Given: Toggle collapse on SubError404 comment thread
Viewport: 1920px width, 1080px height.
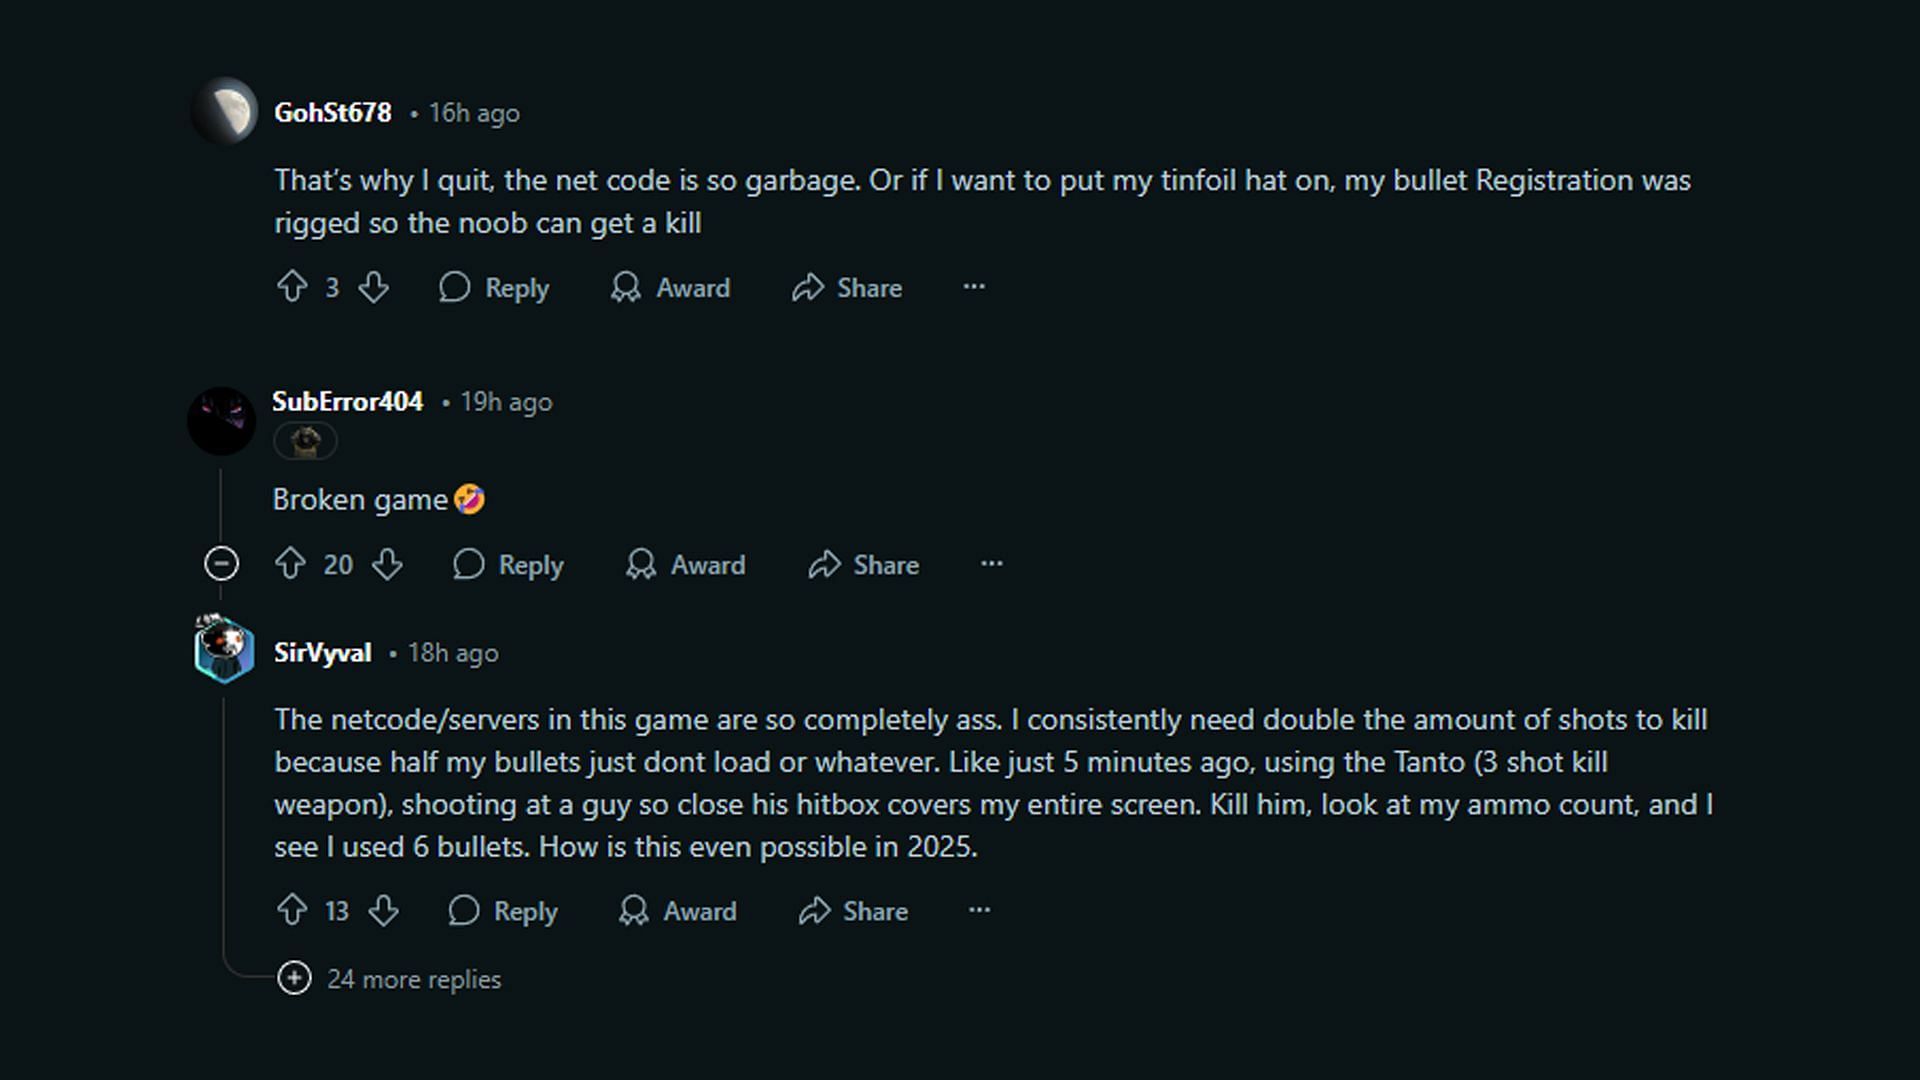Looking at the screenshot, I should coord(220,564).
